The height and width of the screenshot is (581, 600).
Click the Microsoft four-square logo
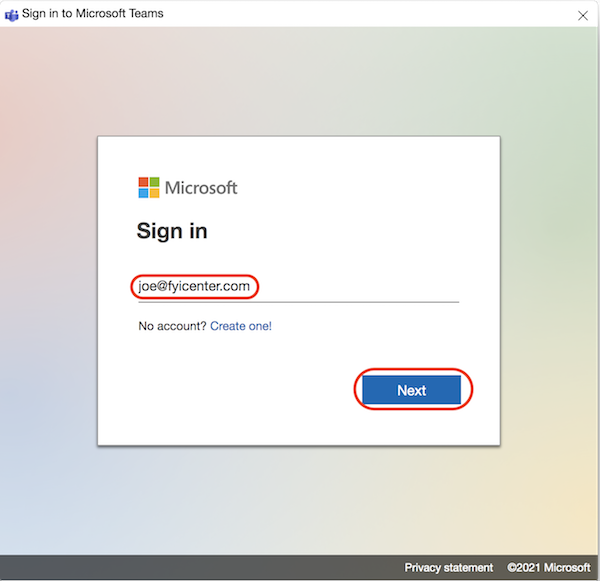click(x=149, y=188)
